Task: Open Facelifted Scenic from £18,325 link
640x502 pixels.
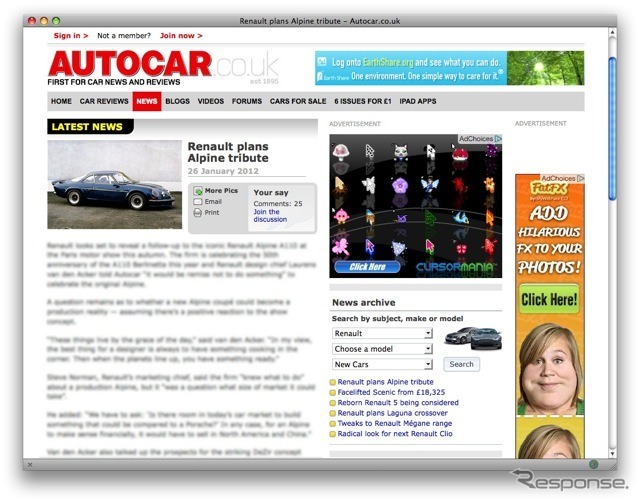Action: click(x=391, y=392)
